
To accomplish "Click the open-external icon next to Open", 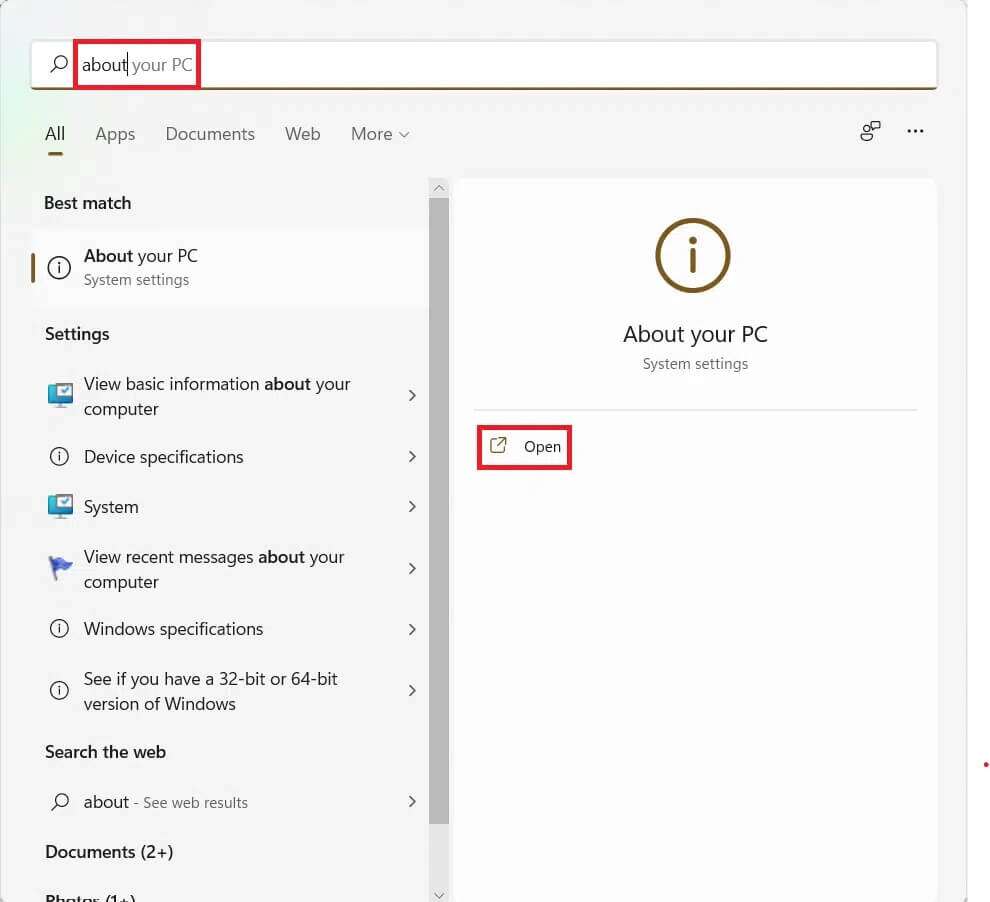I will coord(498,446).
